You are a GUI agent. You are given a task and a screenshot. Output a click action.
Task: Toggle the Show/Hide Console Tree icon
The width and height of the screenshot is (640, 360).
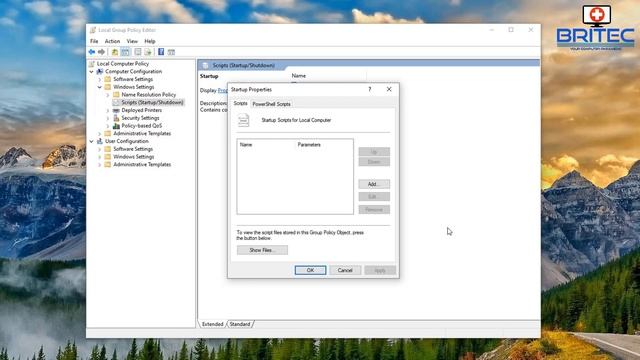point(125,52)
